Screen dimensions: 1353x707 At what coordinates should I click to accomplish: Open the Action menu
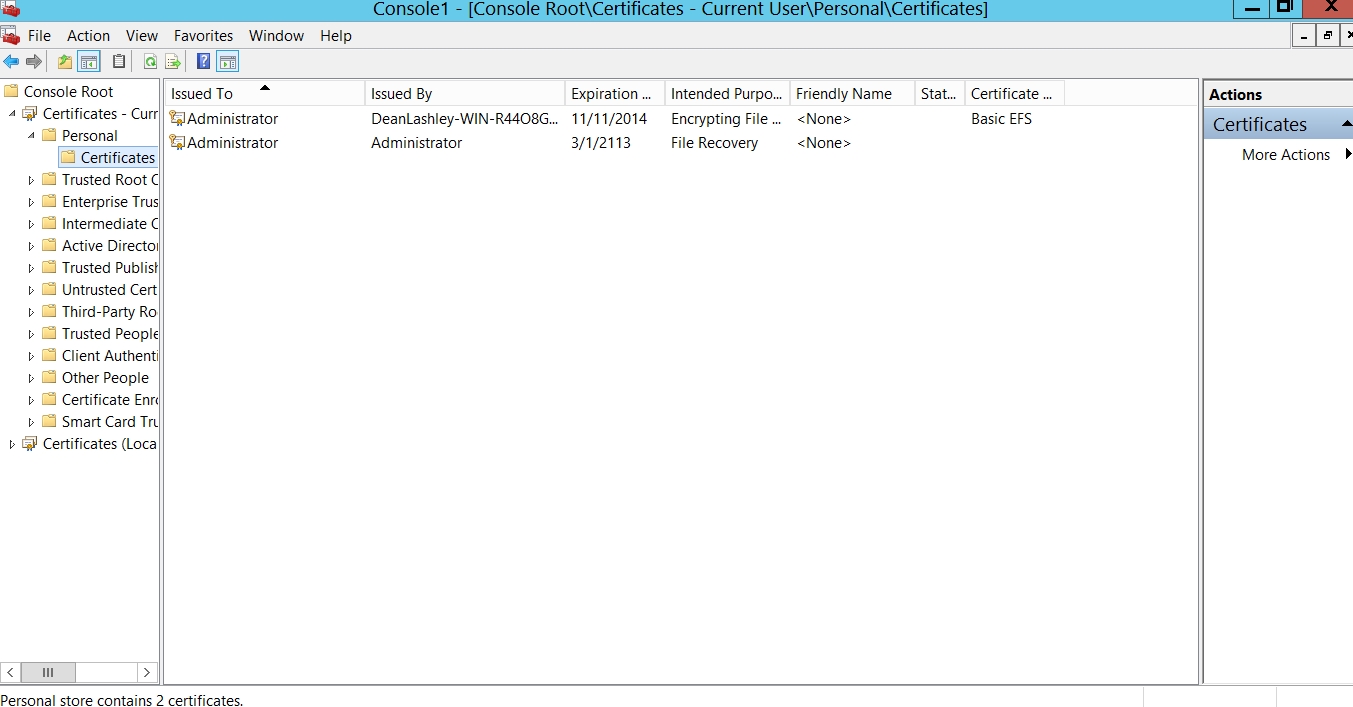(x=88, y=36)
